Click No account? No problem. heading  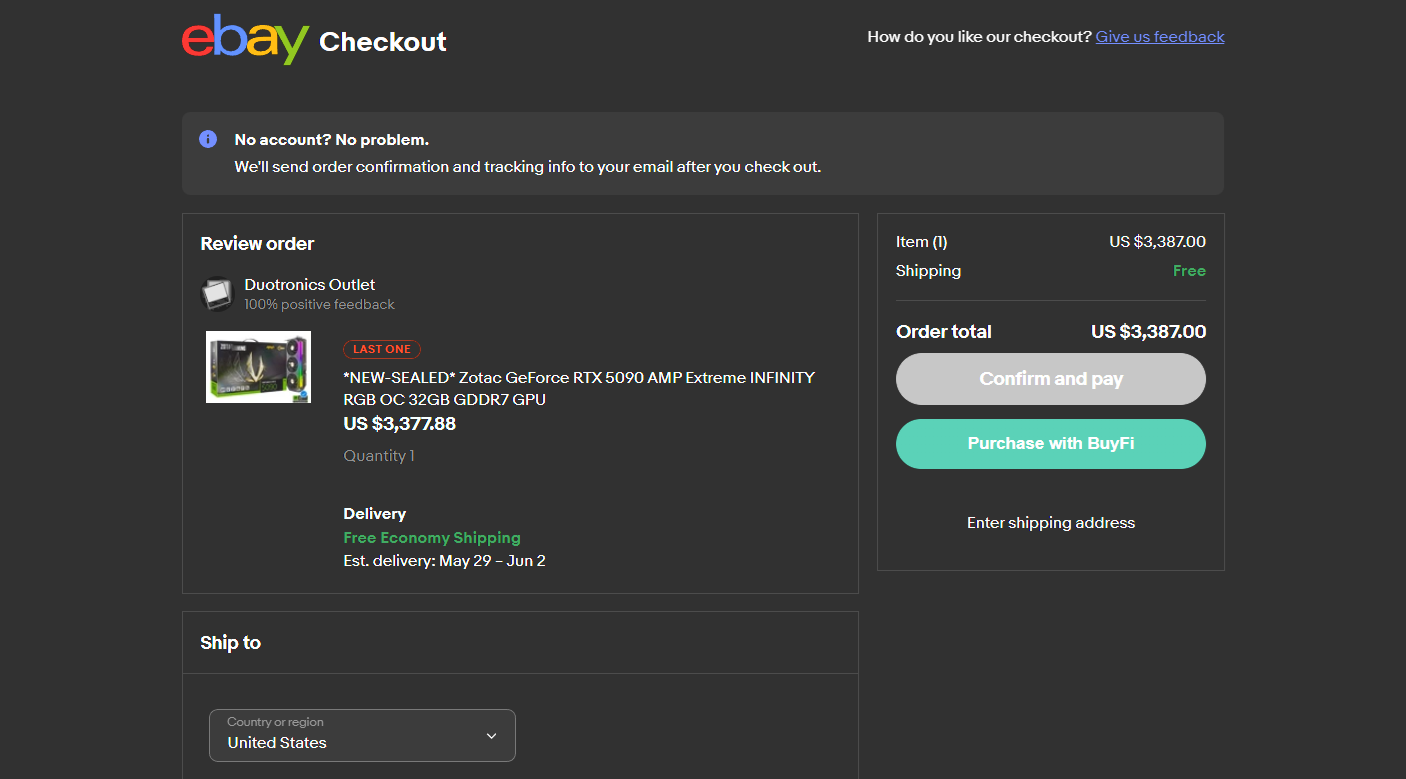[x=332, y=140]
